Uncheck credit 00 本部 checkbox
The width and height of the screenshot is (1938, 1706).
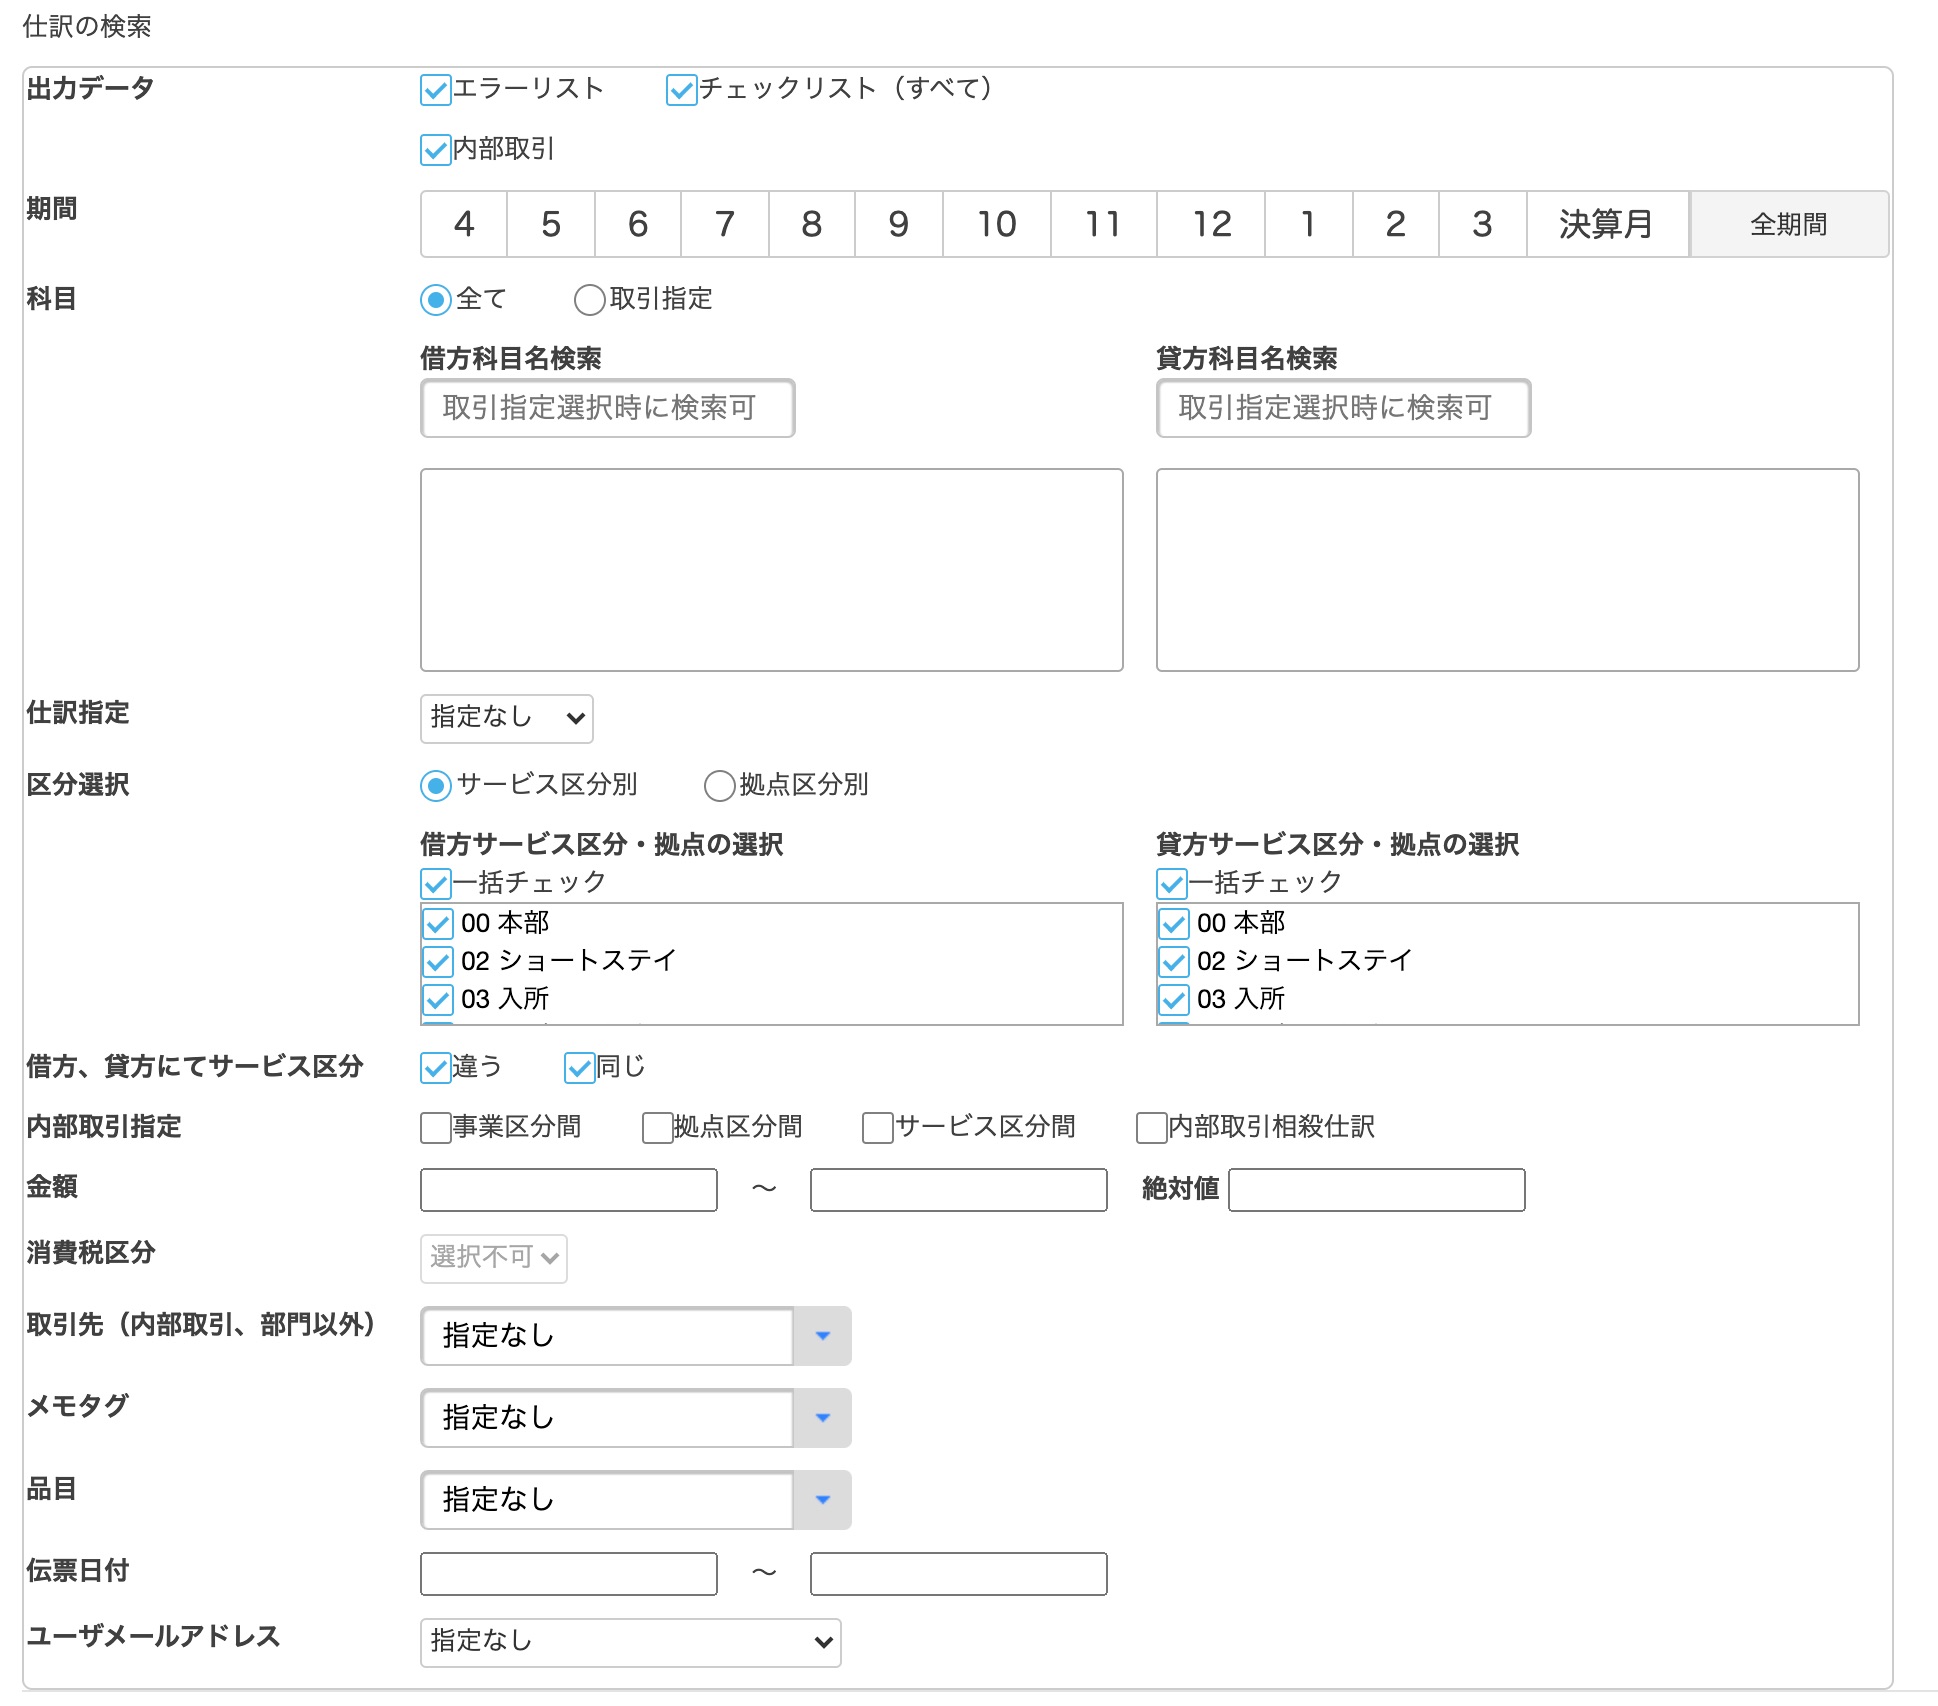pyautogui.click(x=1174, y=923)
